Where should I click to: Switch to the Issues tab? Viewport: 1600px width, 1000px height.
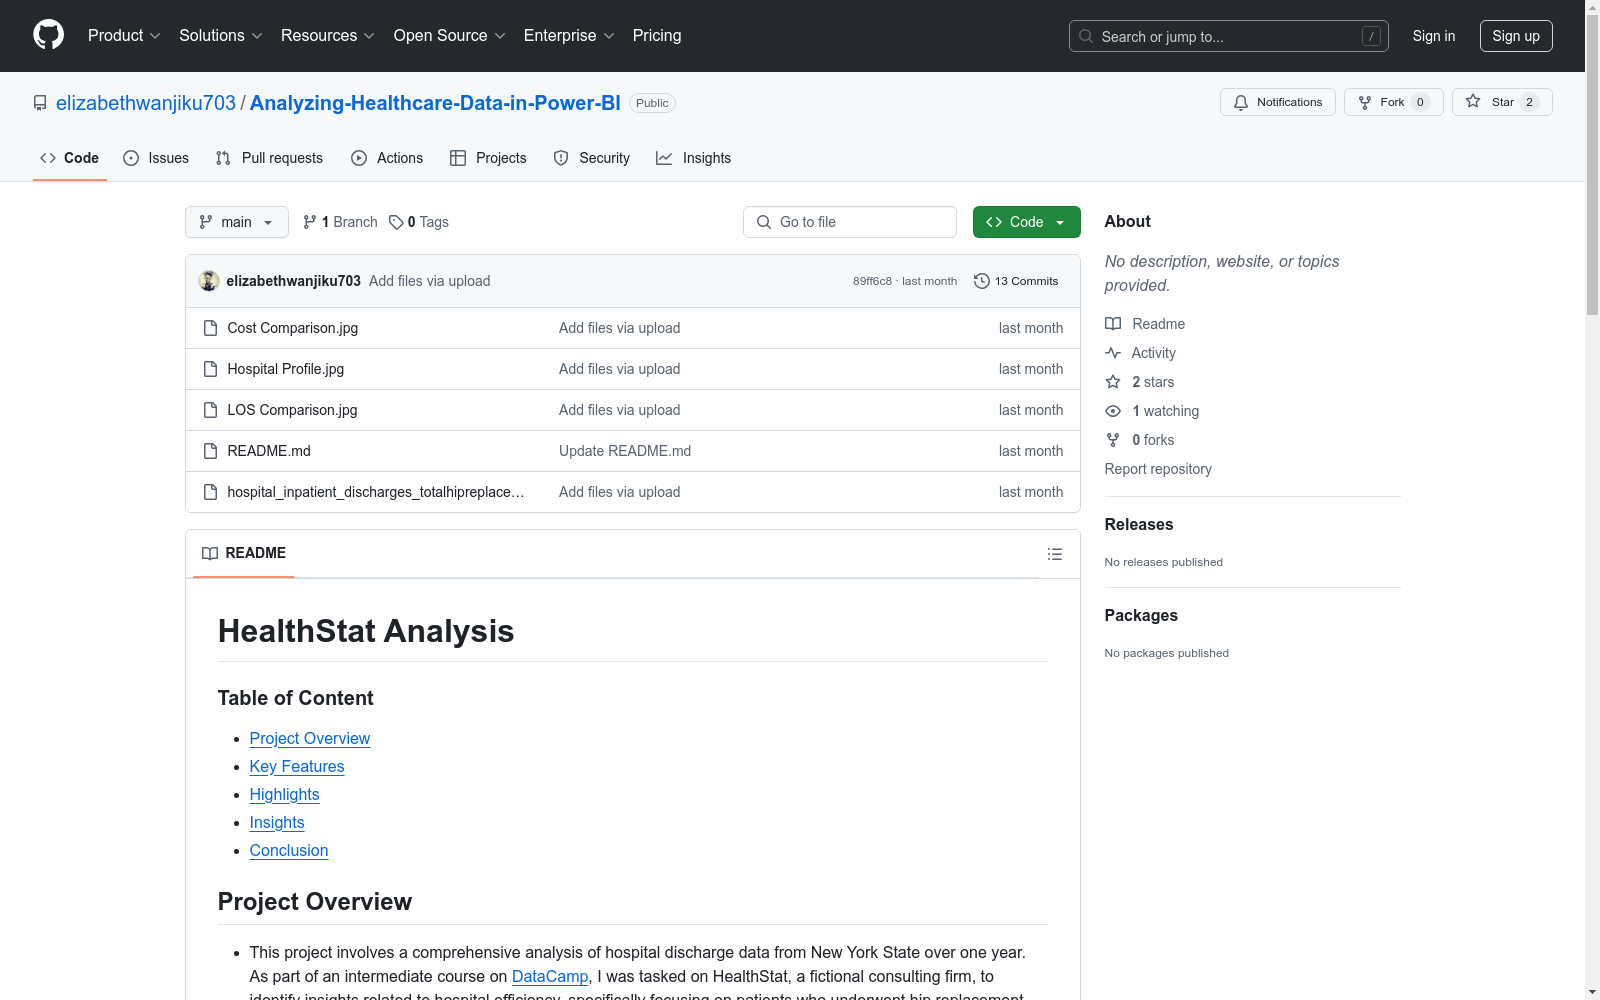pyautogui.click(x=156, y=158)
